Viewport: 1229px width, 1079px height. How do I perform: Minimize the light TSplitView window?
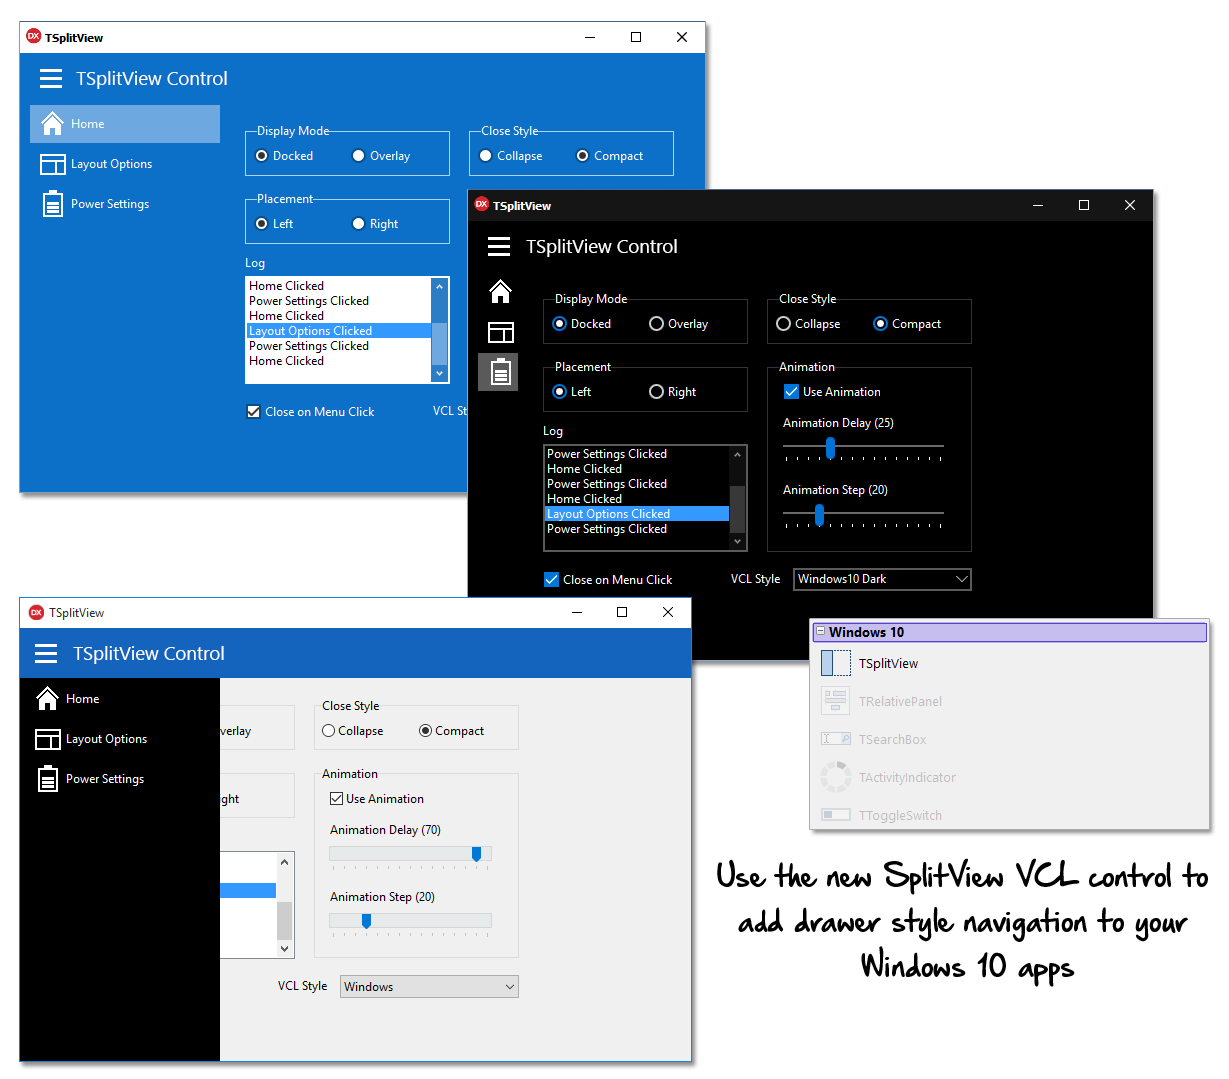point(577,612)
